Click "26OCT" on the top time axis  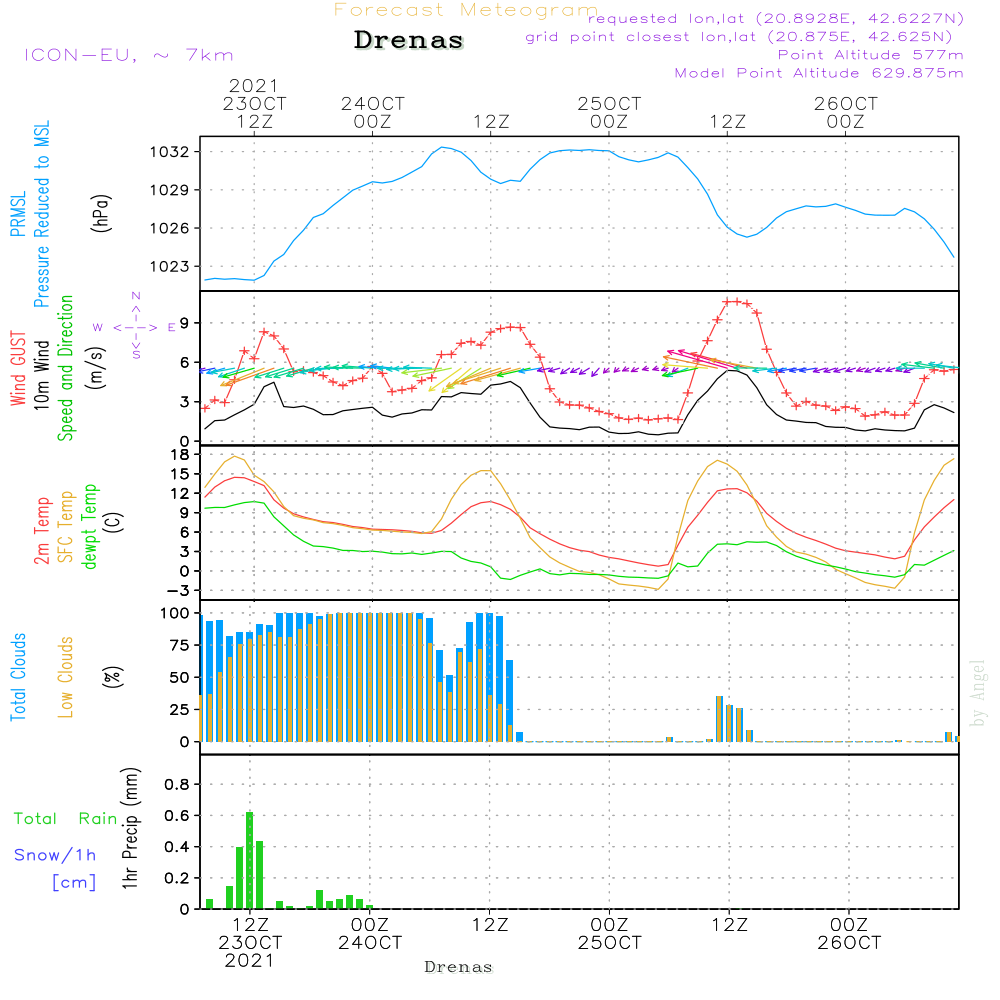[x=846, y=103]
